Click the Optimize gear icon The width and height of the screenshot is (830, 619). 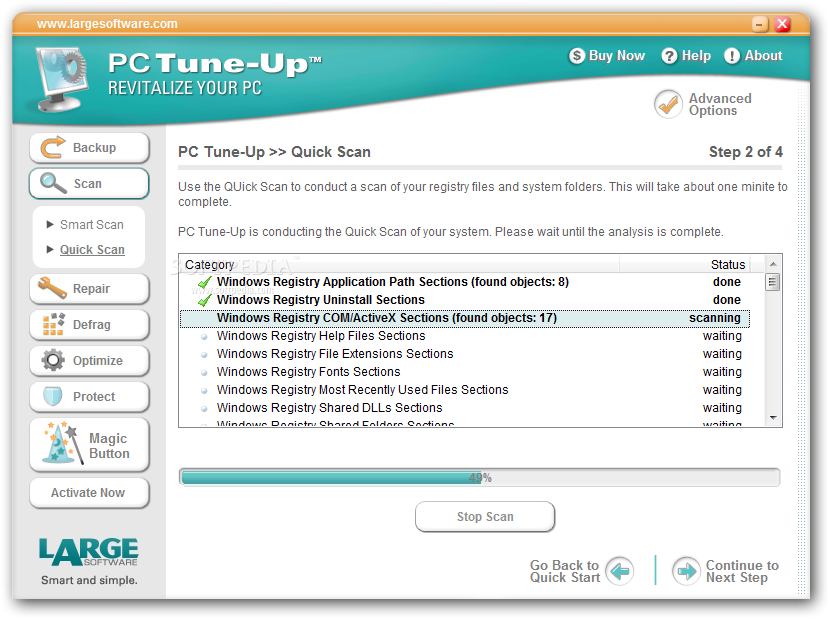click(x=53, y=360)
